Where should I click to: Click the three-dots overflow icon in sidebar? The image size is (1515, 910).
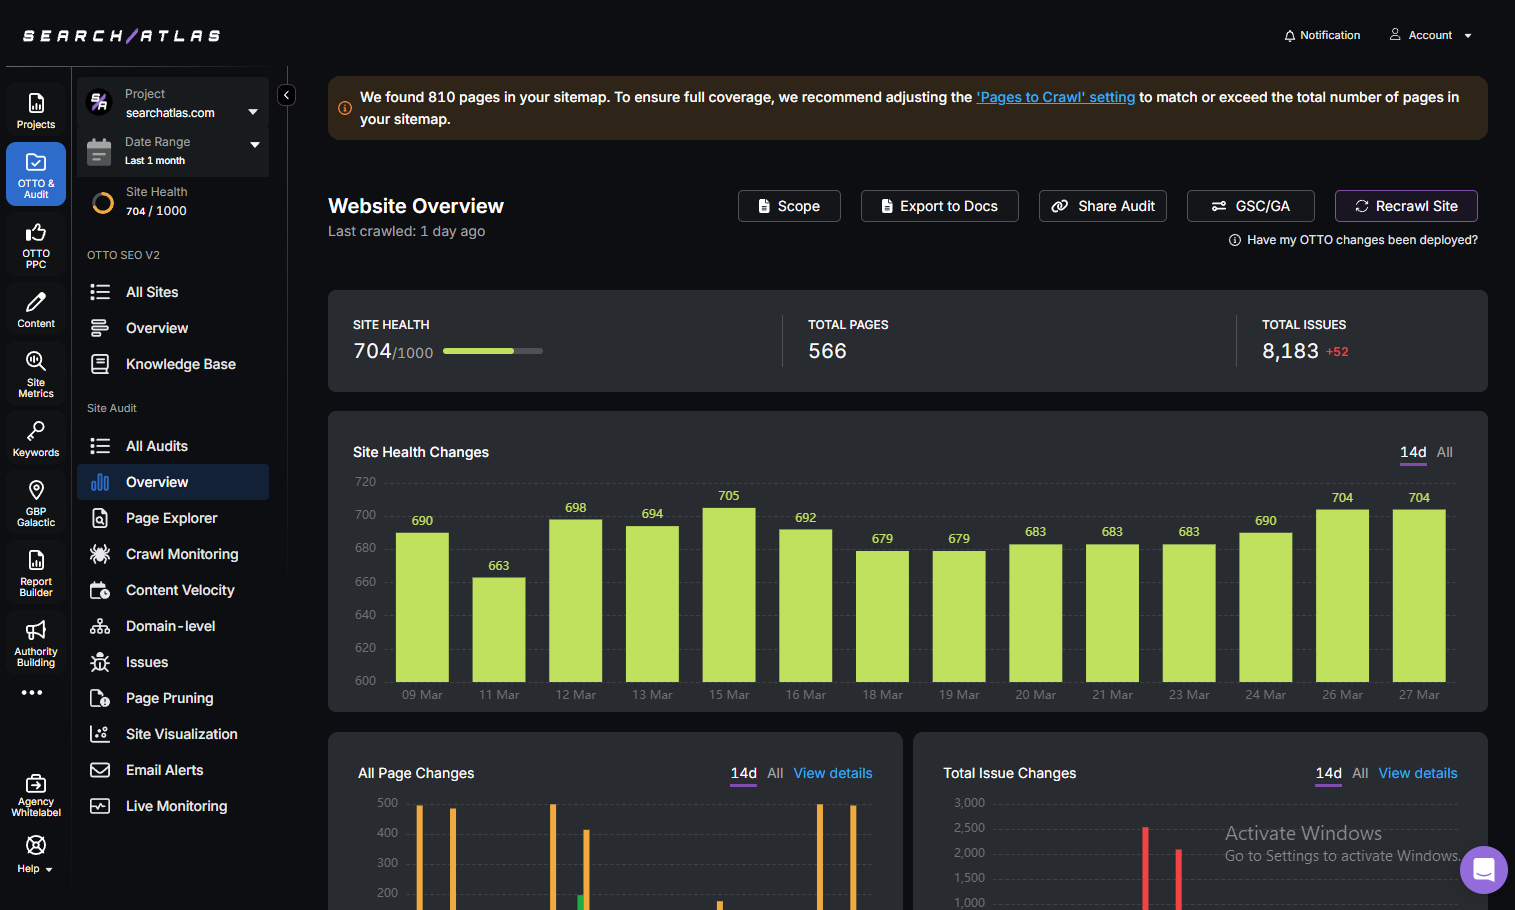[x=34, y=692]
